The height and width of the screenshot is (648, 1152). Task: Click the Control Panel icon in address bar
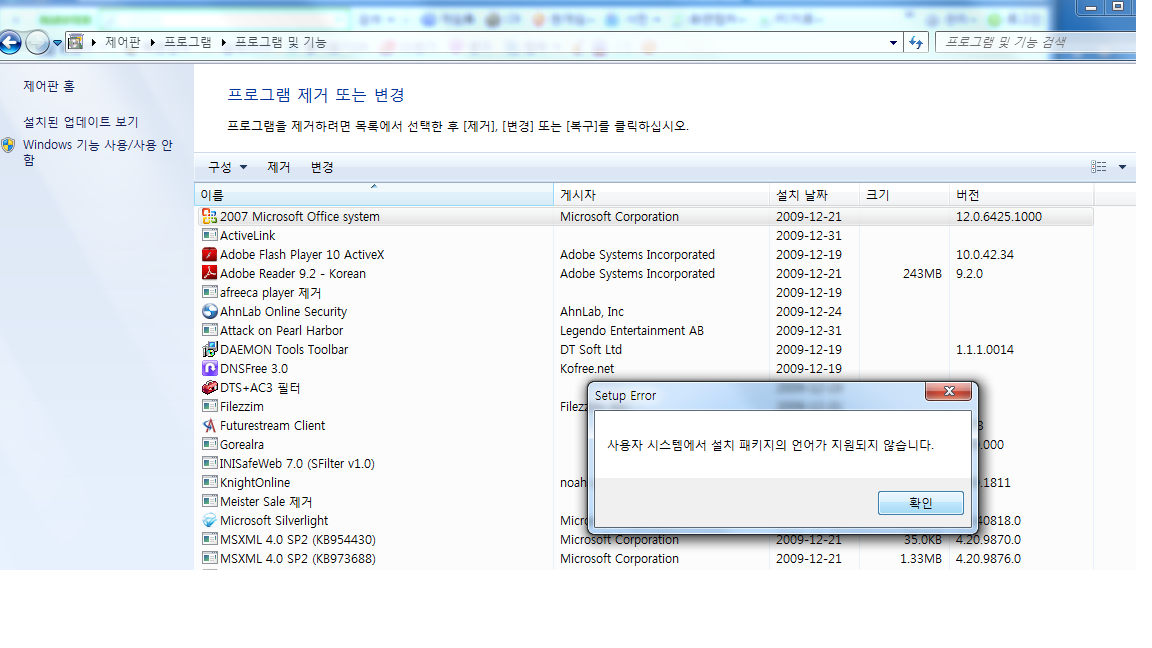coord(76,42)
